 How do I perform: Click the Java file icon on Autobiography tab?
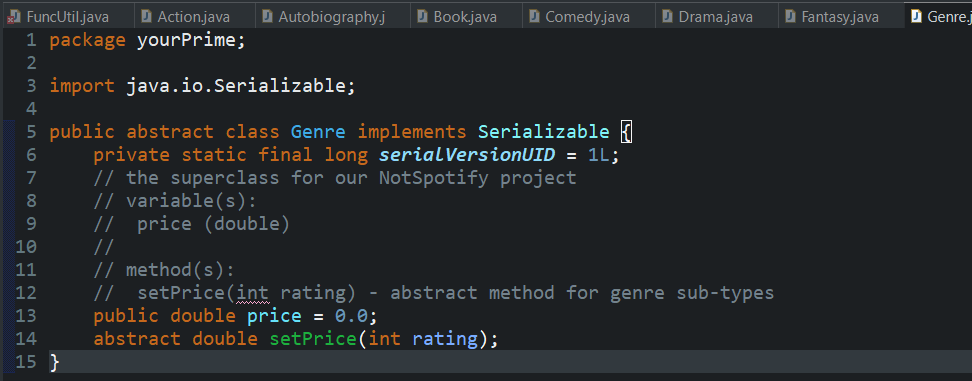click(267, 17)
